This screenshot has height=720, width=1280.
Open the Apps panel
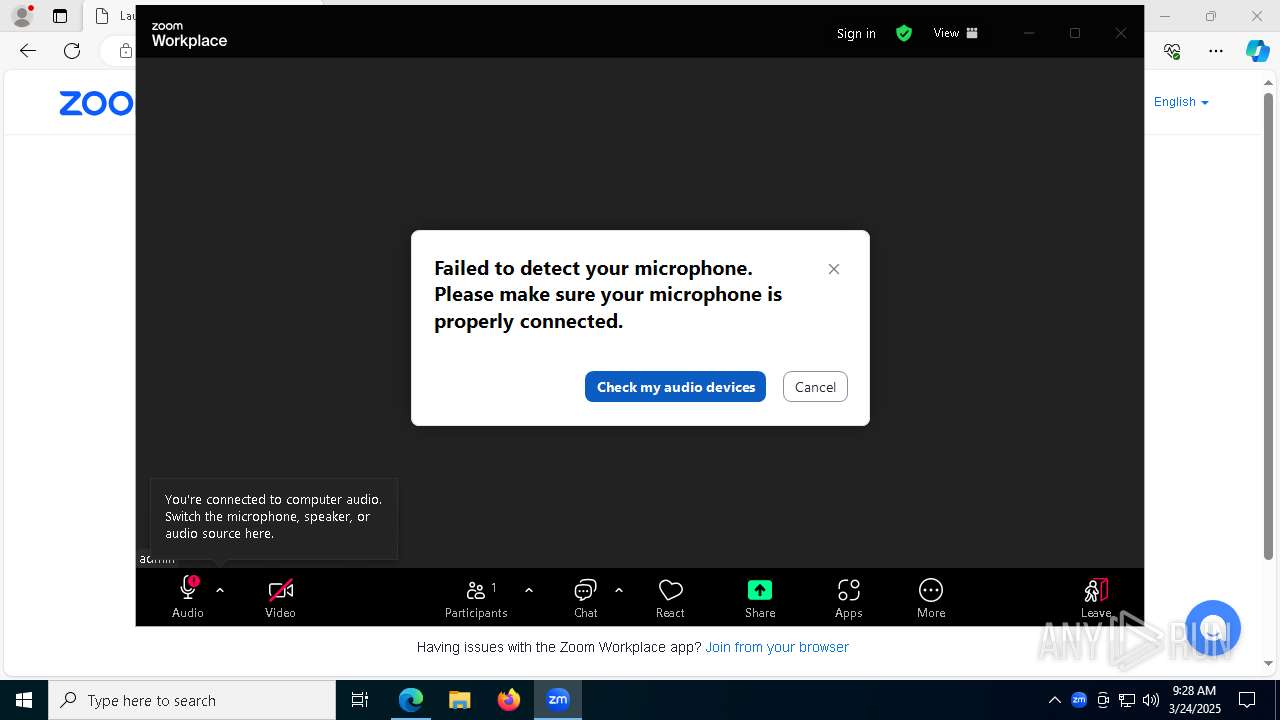[x=849, y=598]
